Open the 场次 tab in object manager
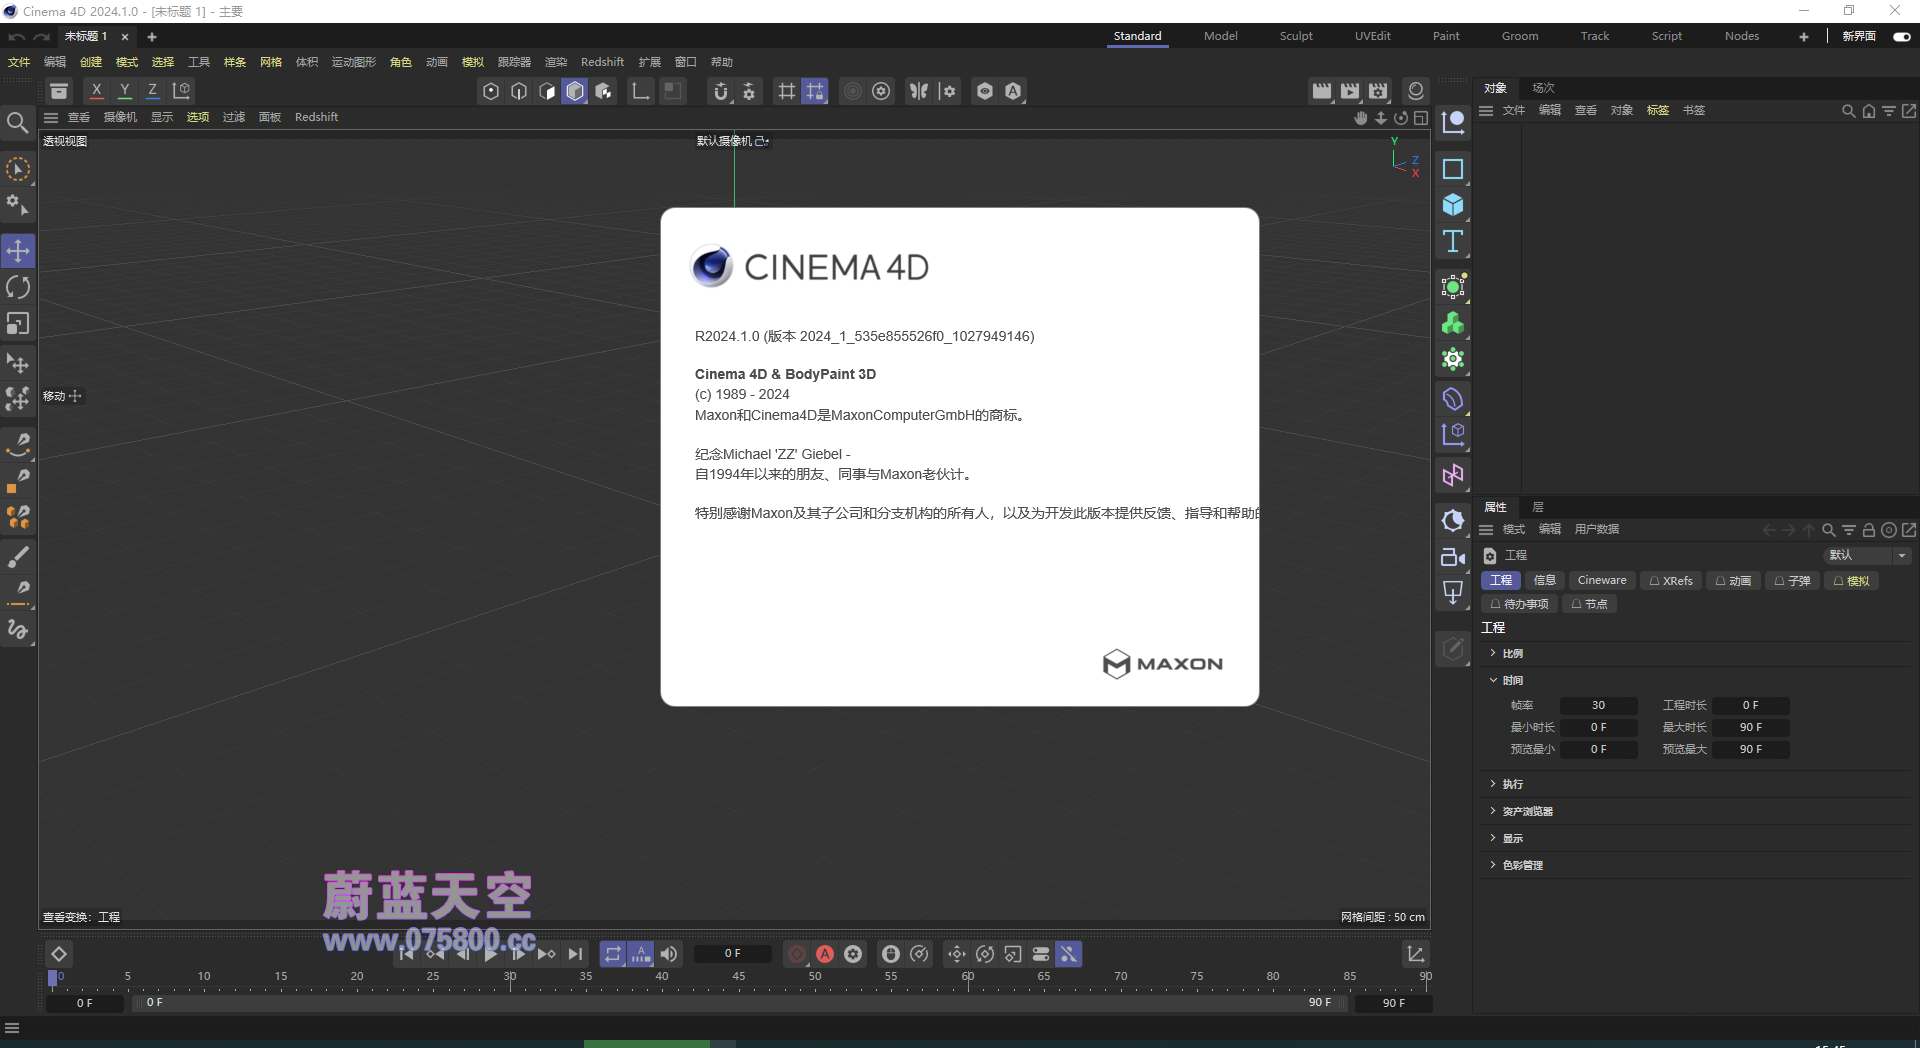The height and width of the screenshot is (1048, 1920). click(x=1543, y=88)
